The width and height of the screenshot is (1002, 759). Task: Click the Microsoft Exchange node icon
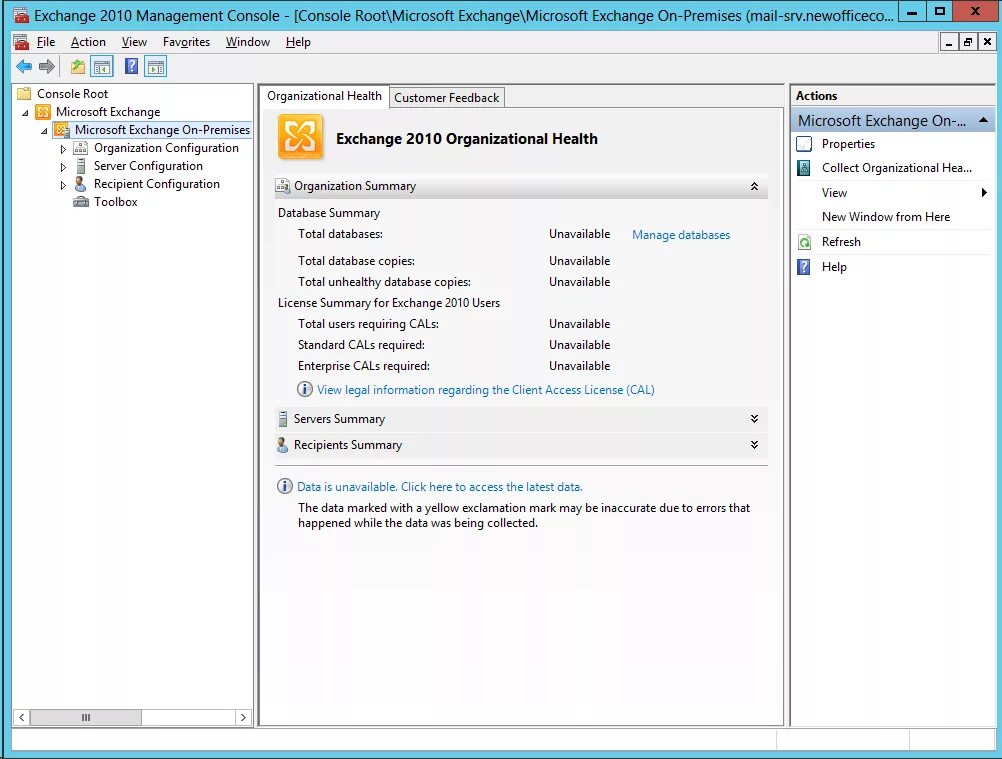(x=43, y=112)
